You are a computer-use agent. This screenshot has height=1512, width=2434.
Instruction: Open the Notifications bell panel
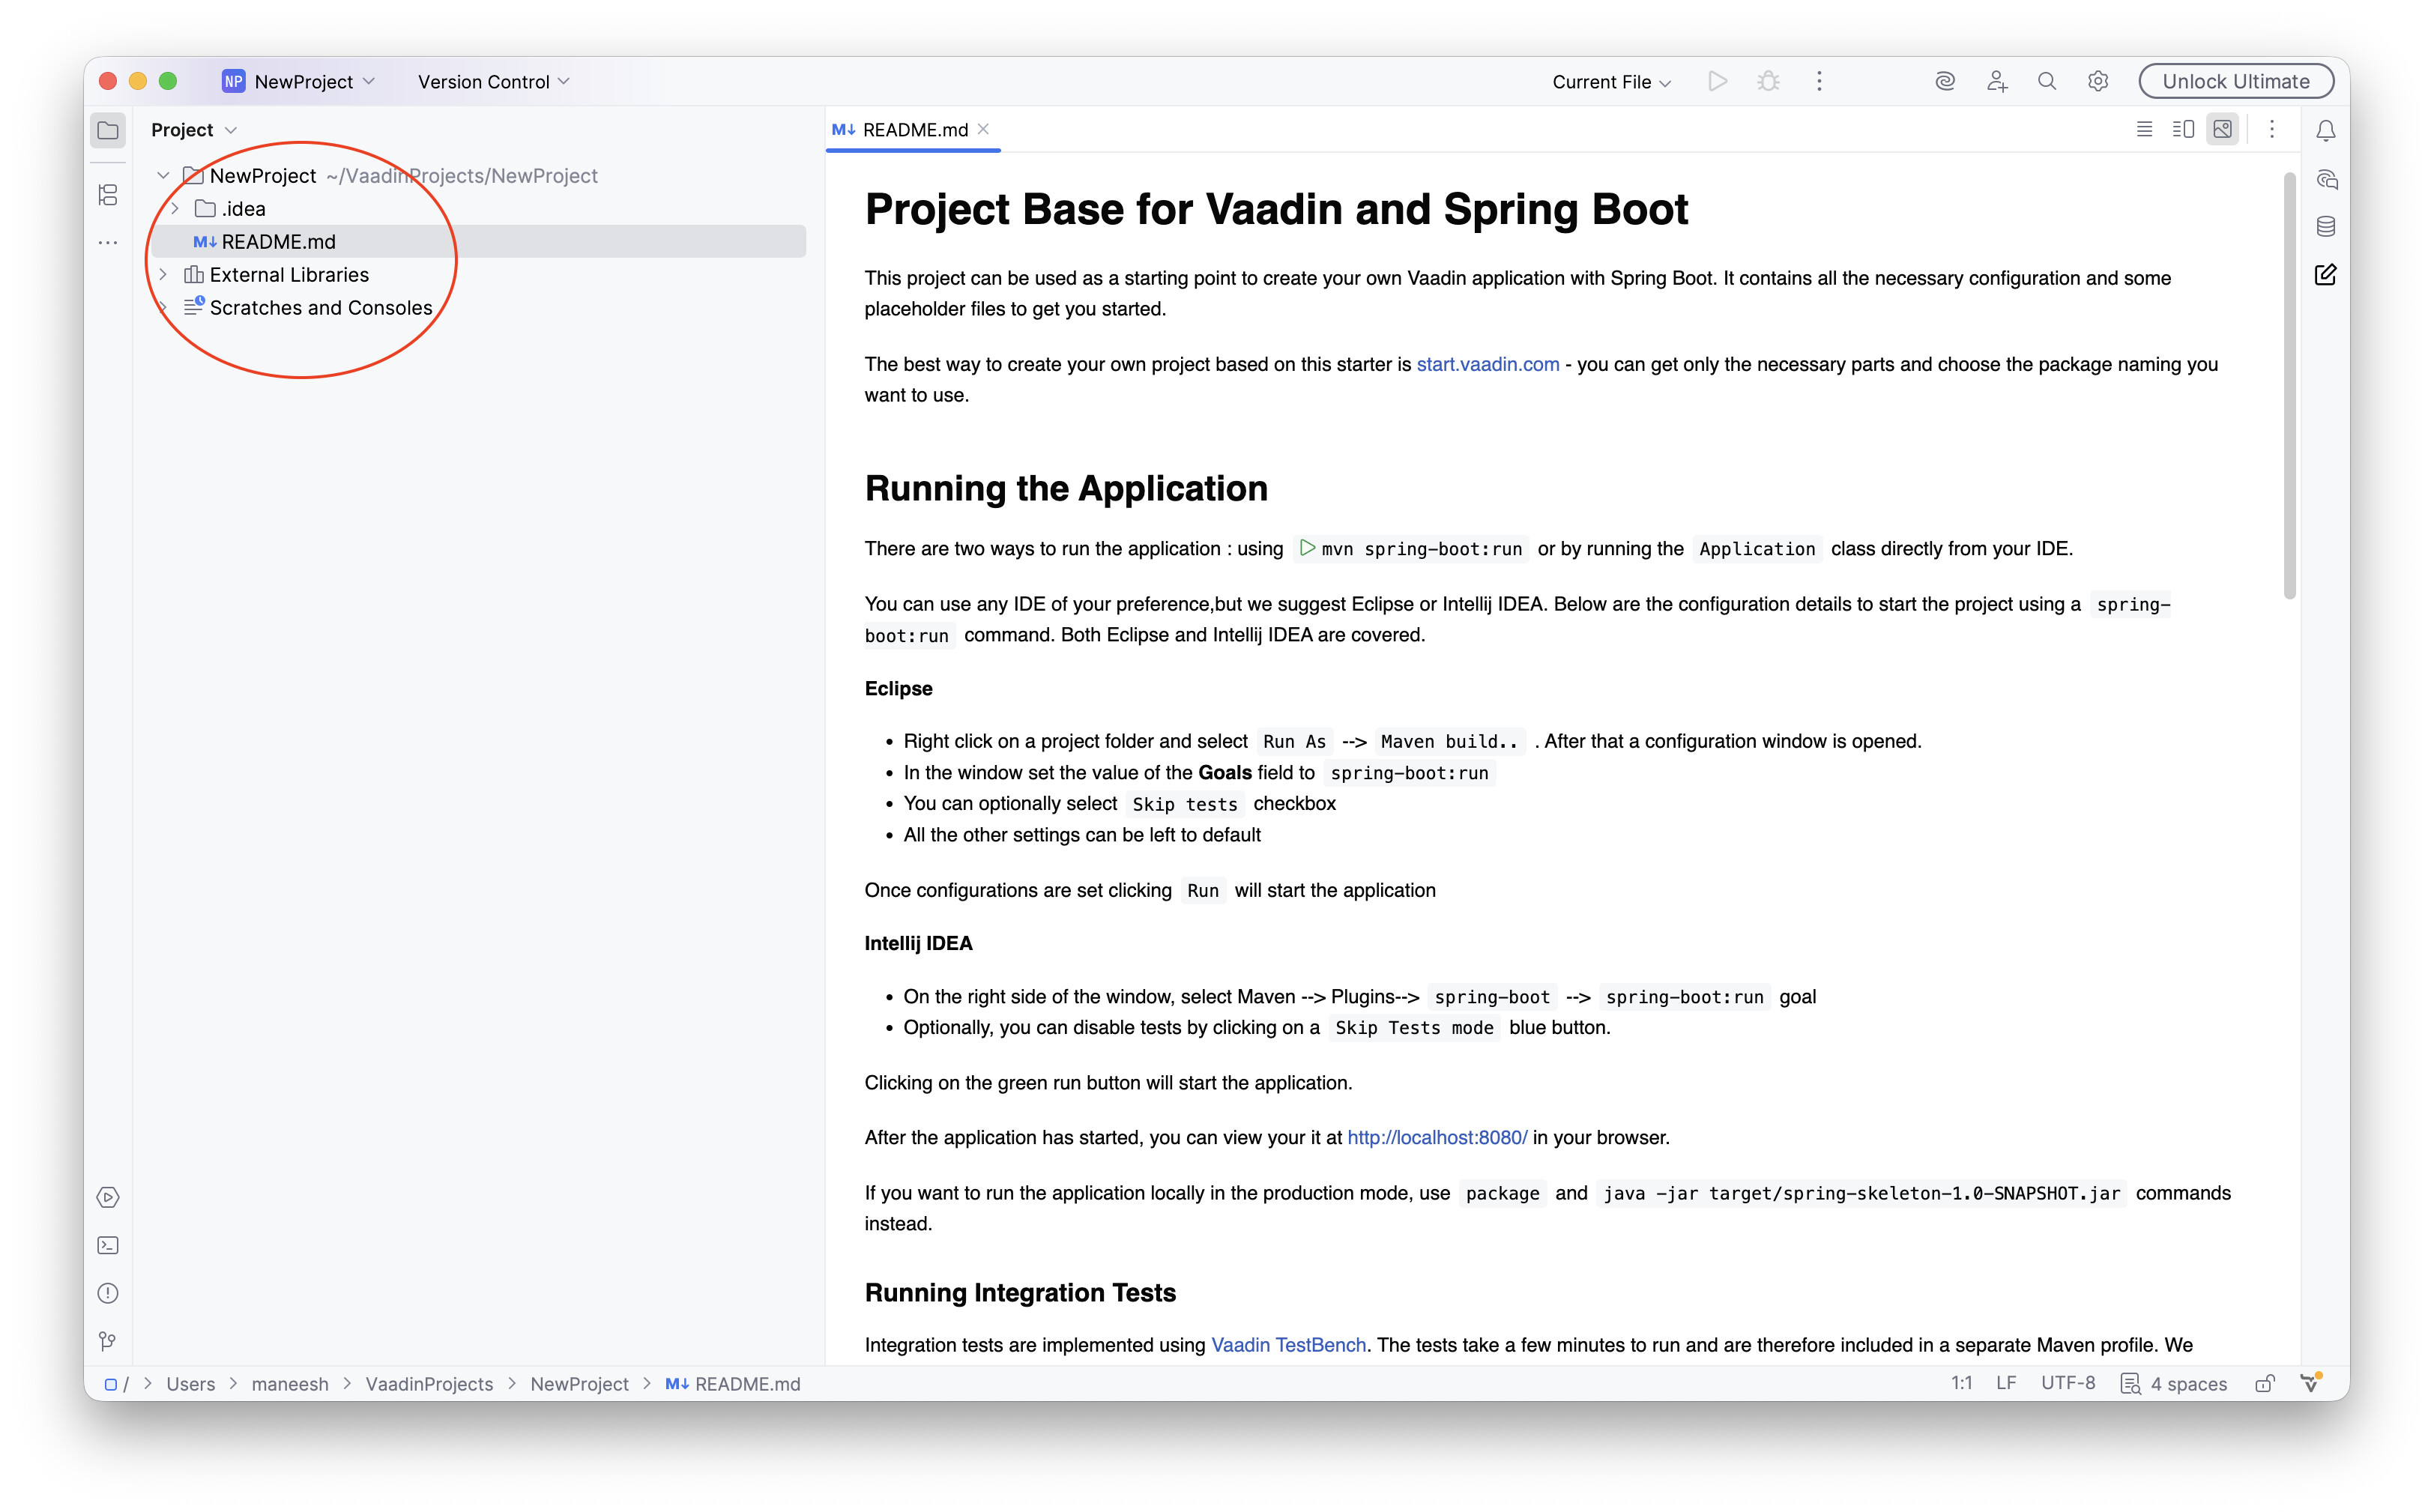tap(2326, 130)
